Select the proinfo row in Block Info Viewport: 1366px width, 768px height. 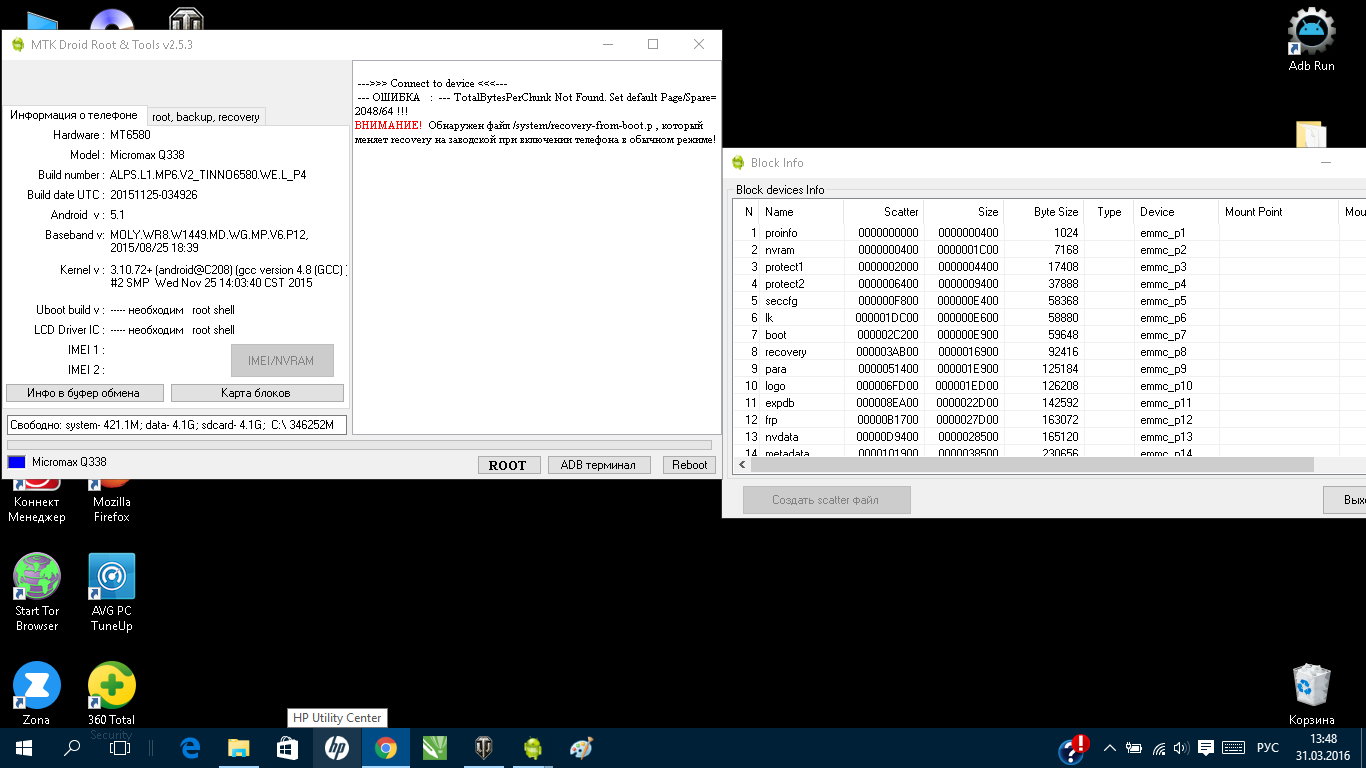point(1050,233)
